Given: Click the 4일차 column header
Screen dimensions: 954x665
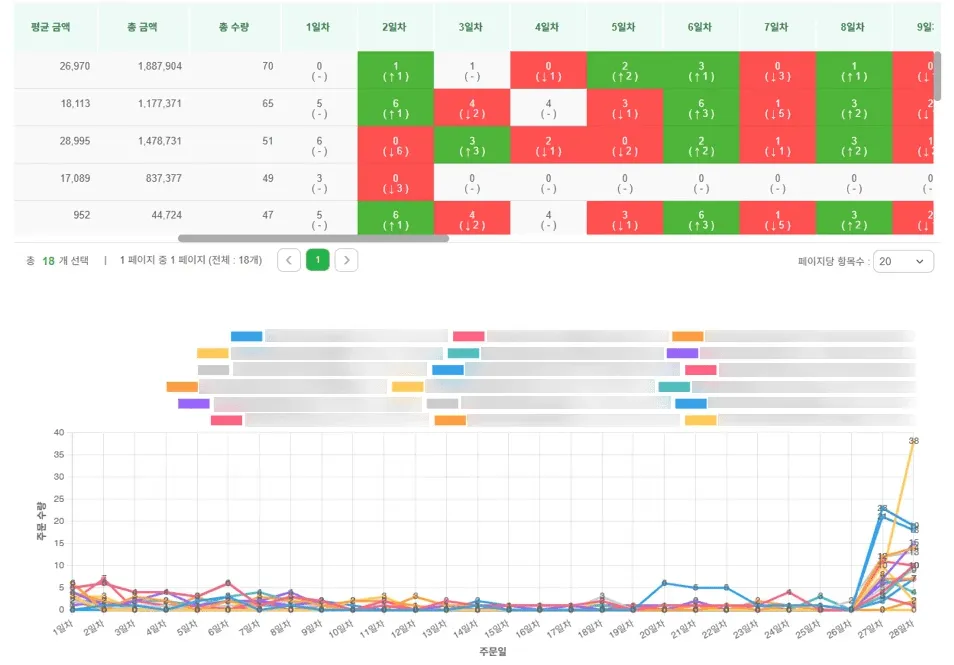Looking at the screenshot, I should tap(547, 27).
